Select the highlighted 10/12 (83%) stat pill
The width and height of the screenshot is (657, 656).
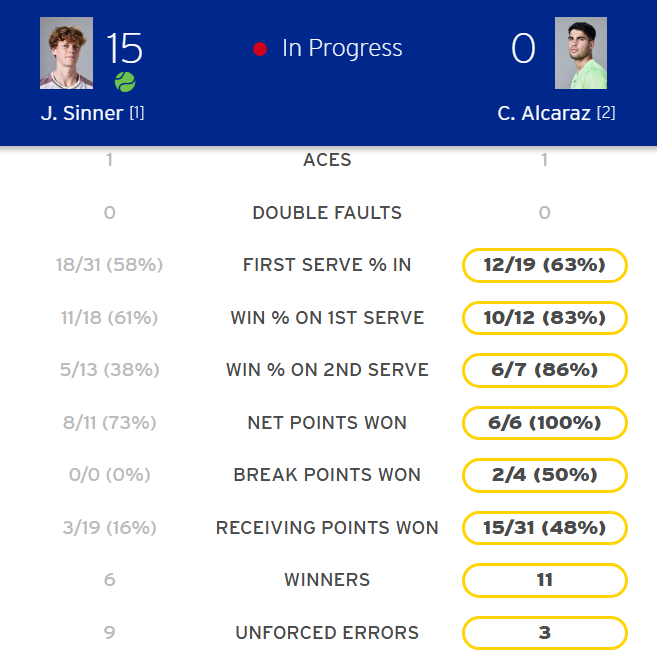545,318
